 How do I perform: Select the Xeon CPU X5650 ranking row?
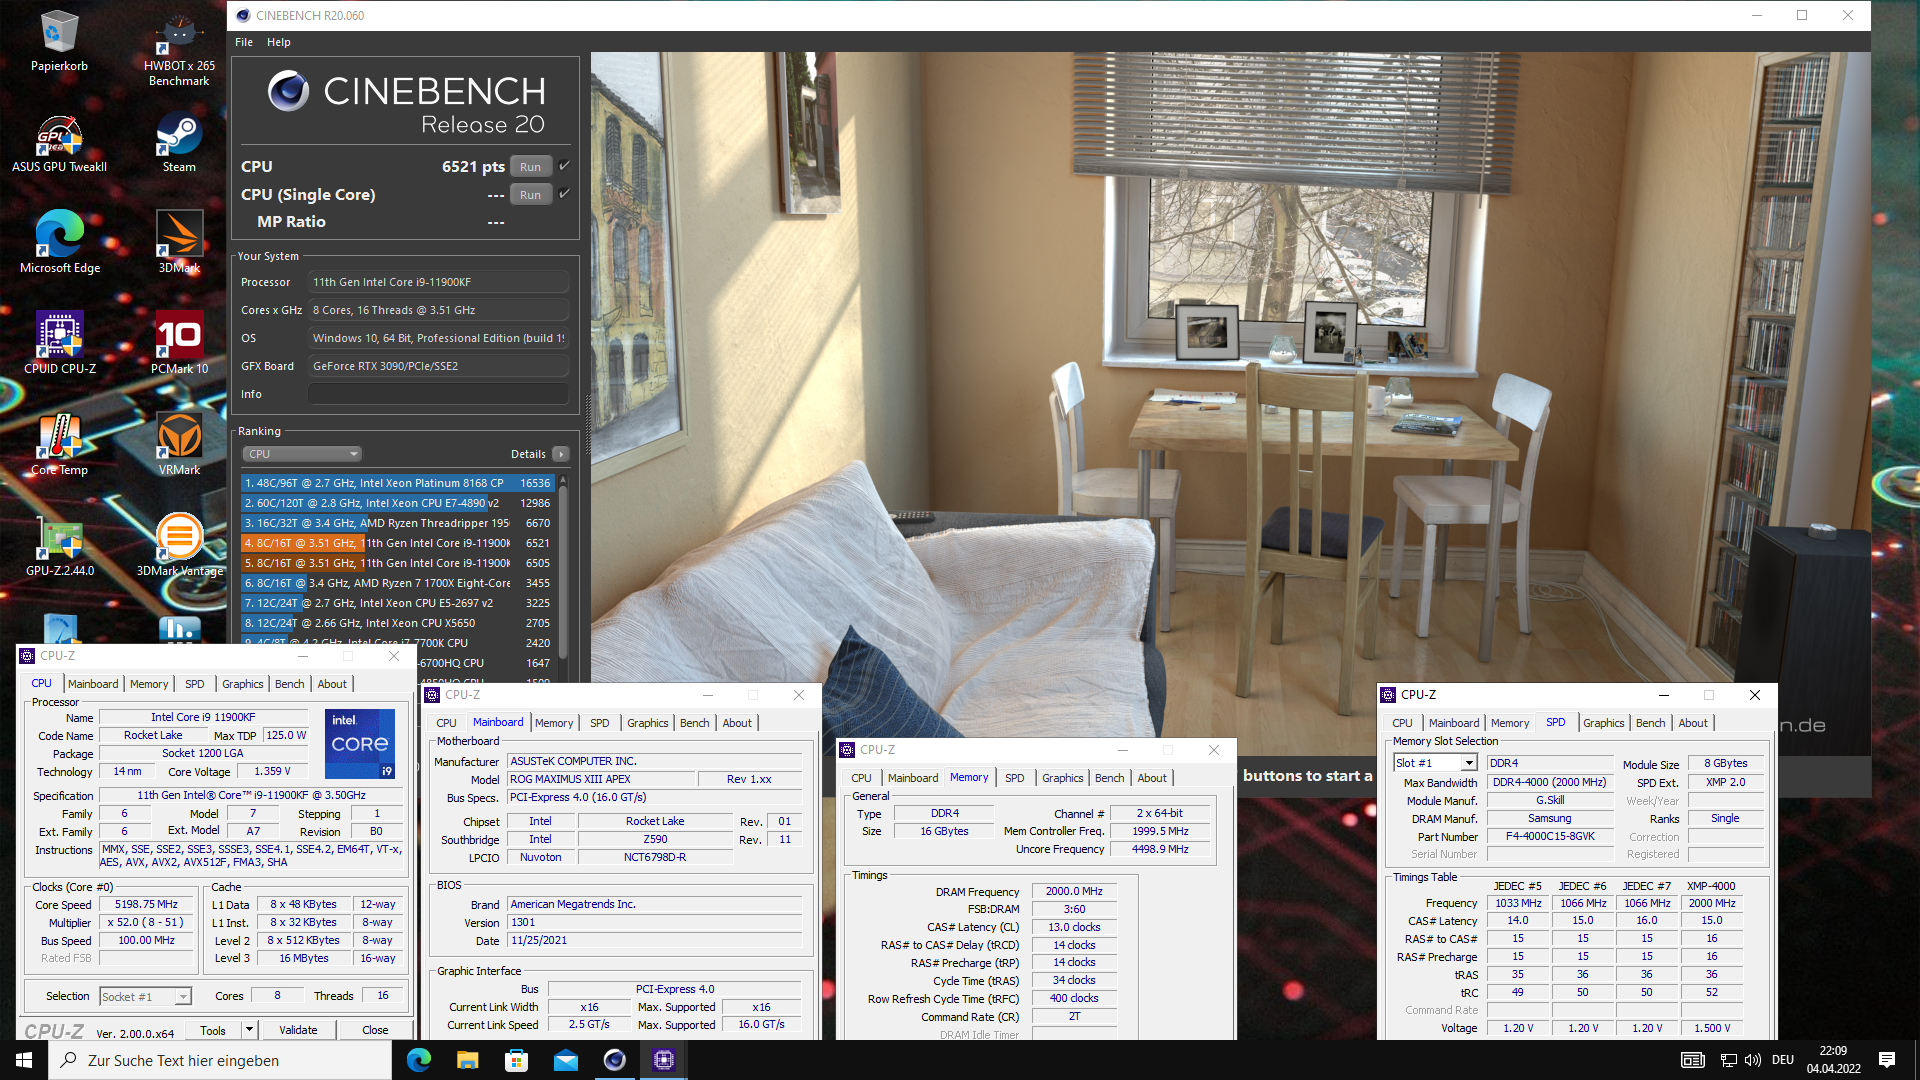tap(397, 623)
